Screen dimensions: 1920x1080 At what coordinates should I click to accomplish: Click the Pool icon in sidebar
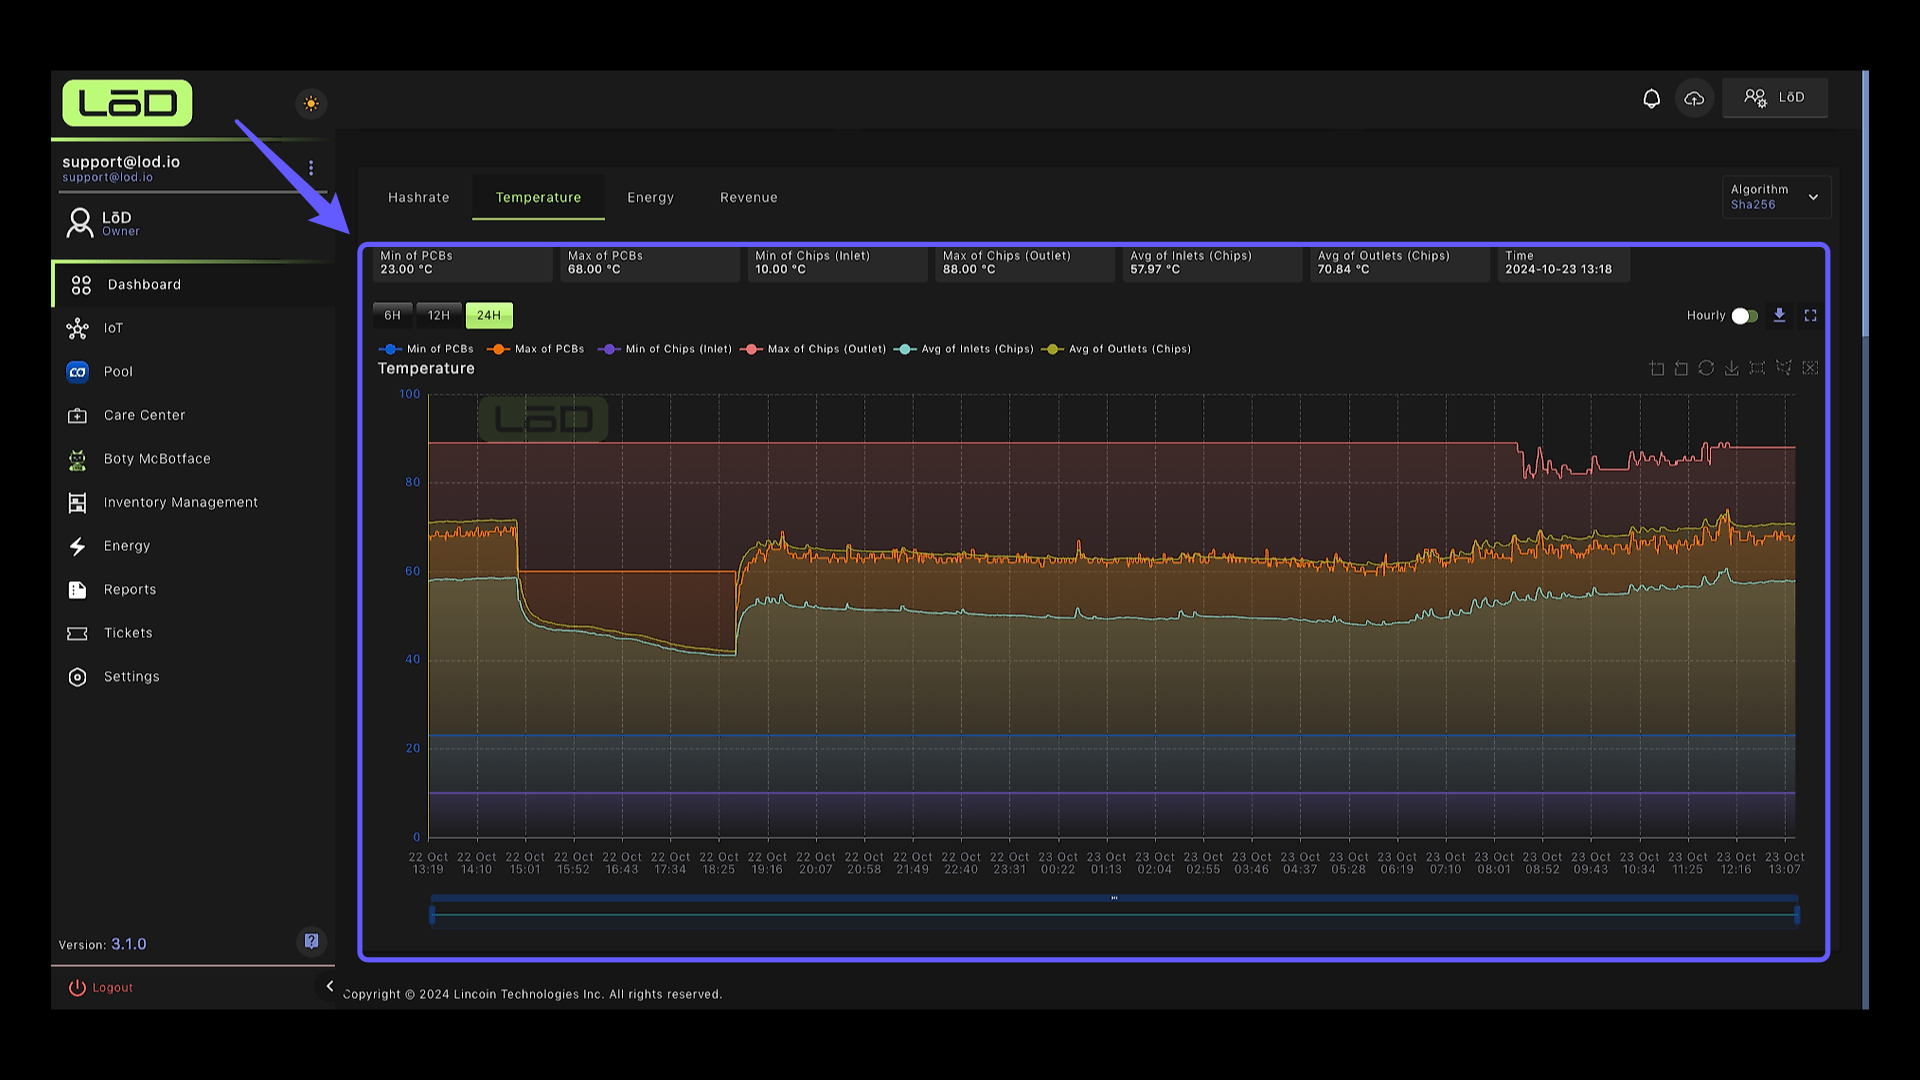coord(77,372)
